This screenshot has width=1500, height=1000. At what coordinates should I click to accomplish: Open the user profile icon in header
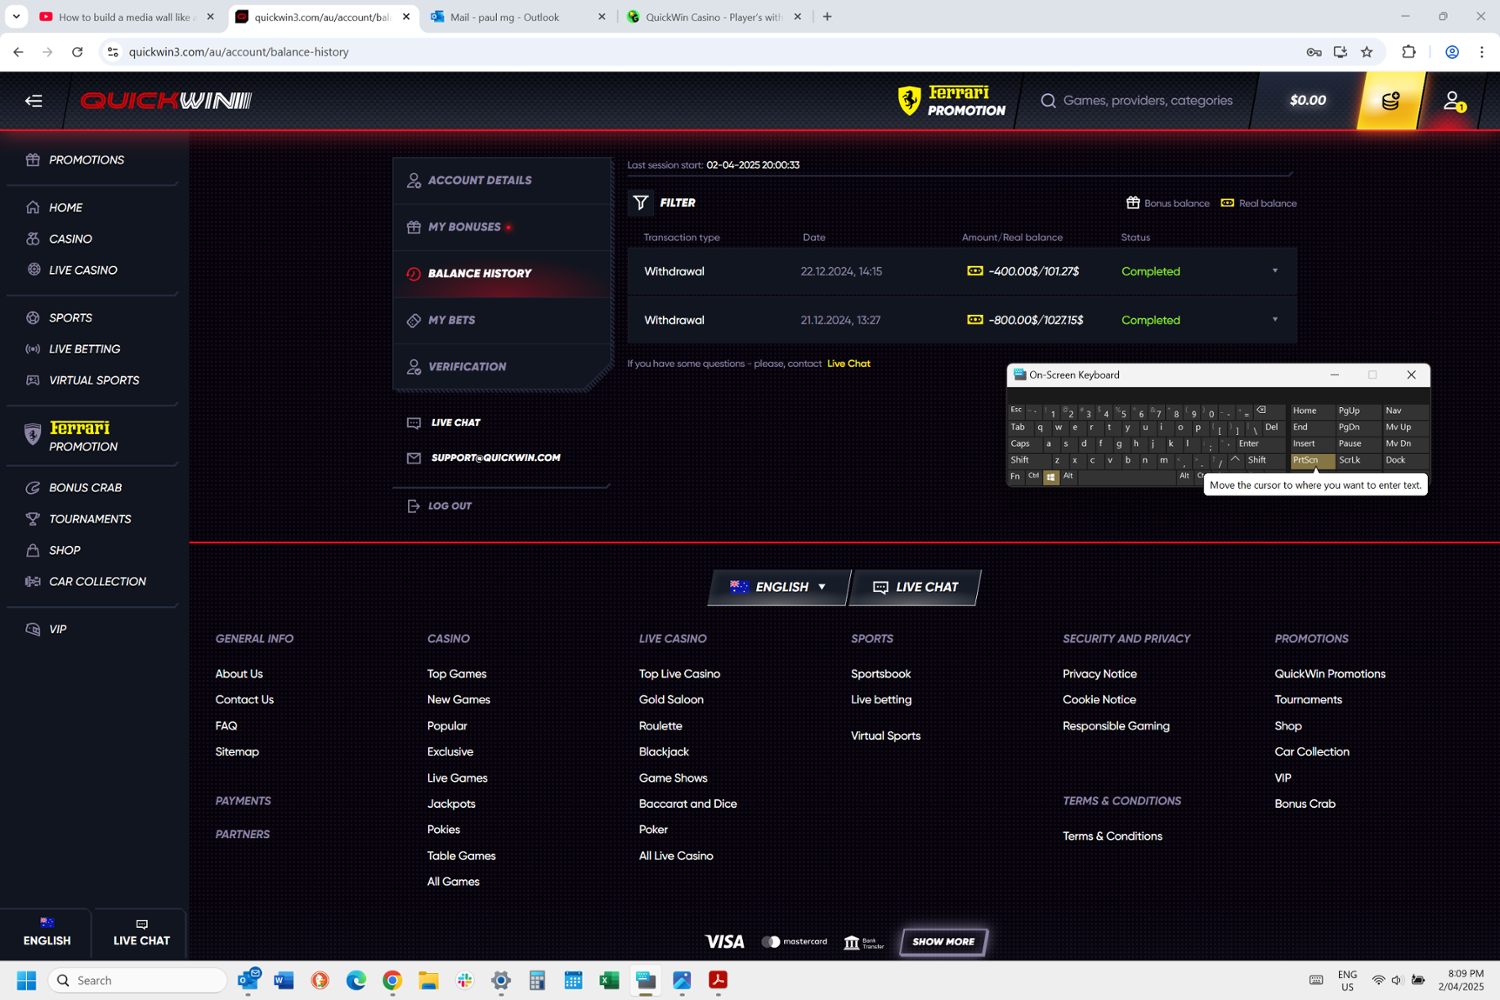click(x=1452, y=100)
